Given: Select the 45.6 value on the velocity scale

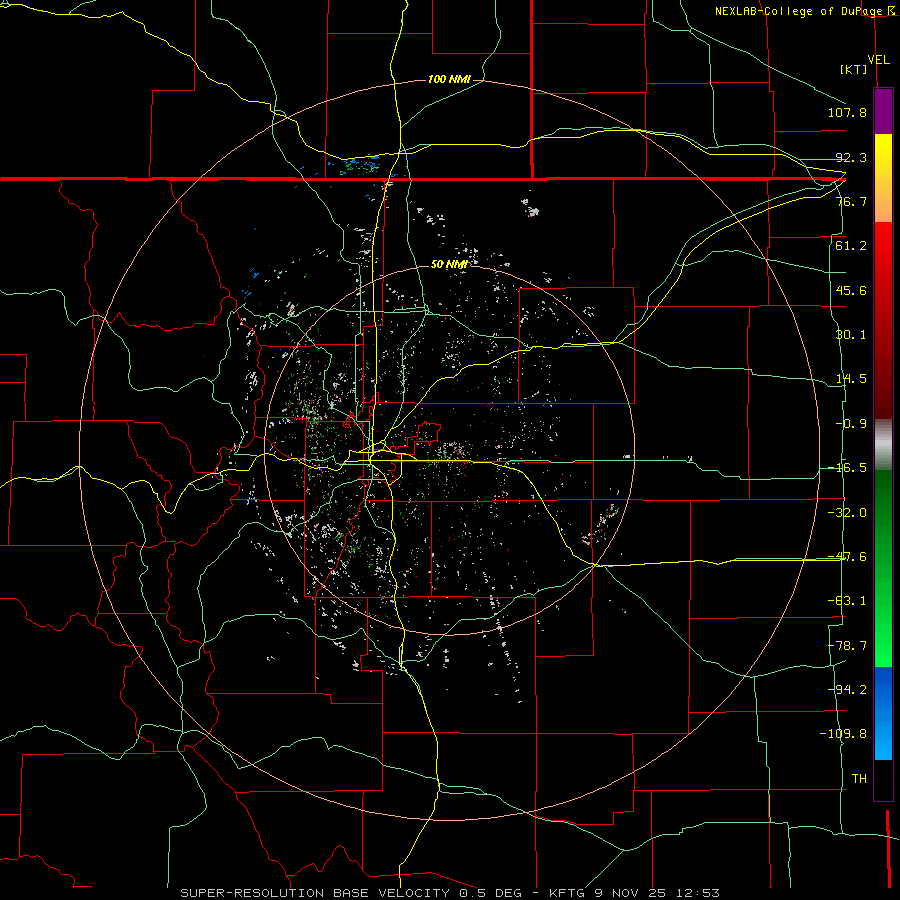Looking at the screenshot, I should coord(851,290).
